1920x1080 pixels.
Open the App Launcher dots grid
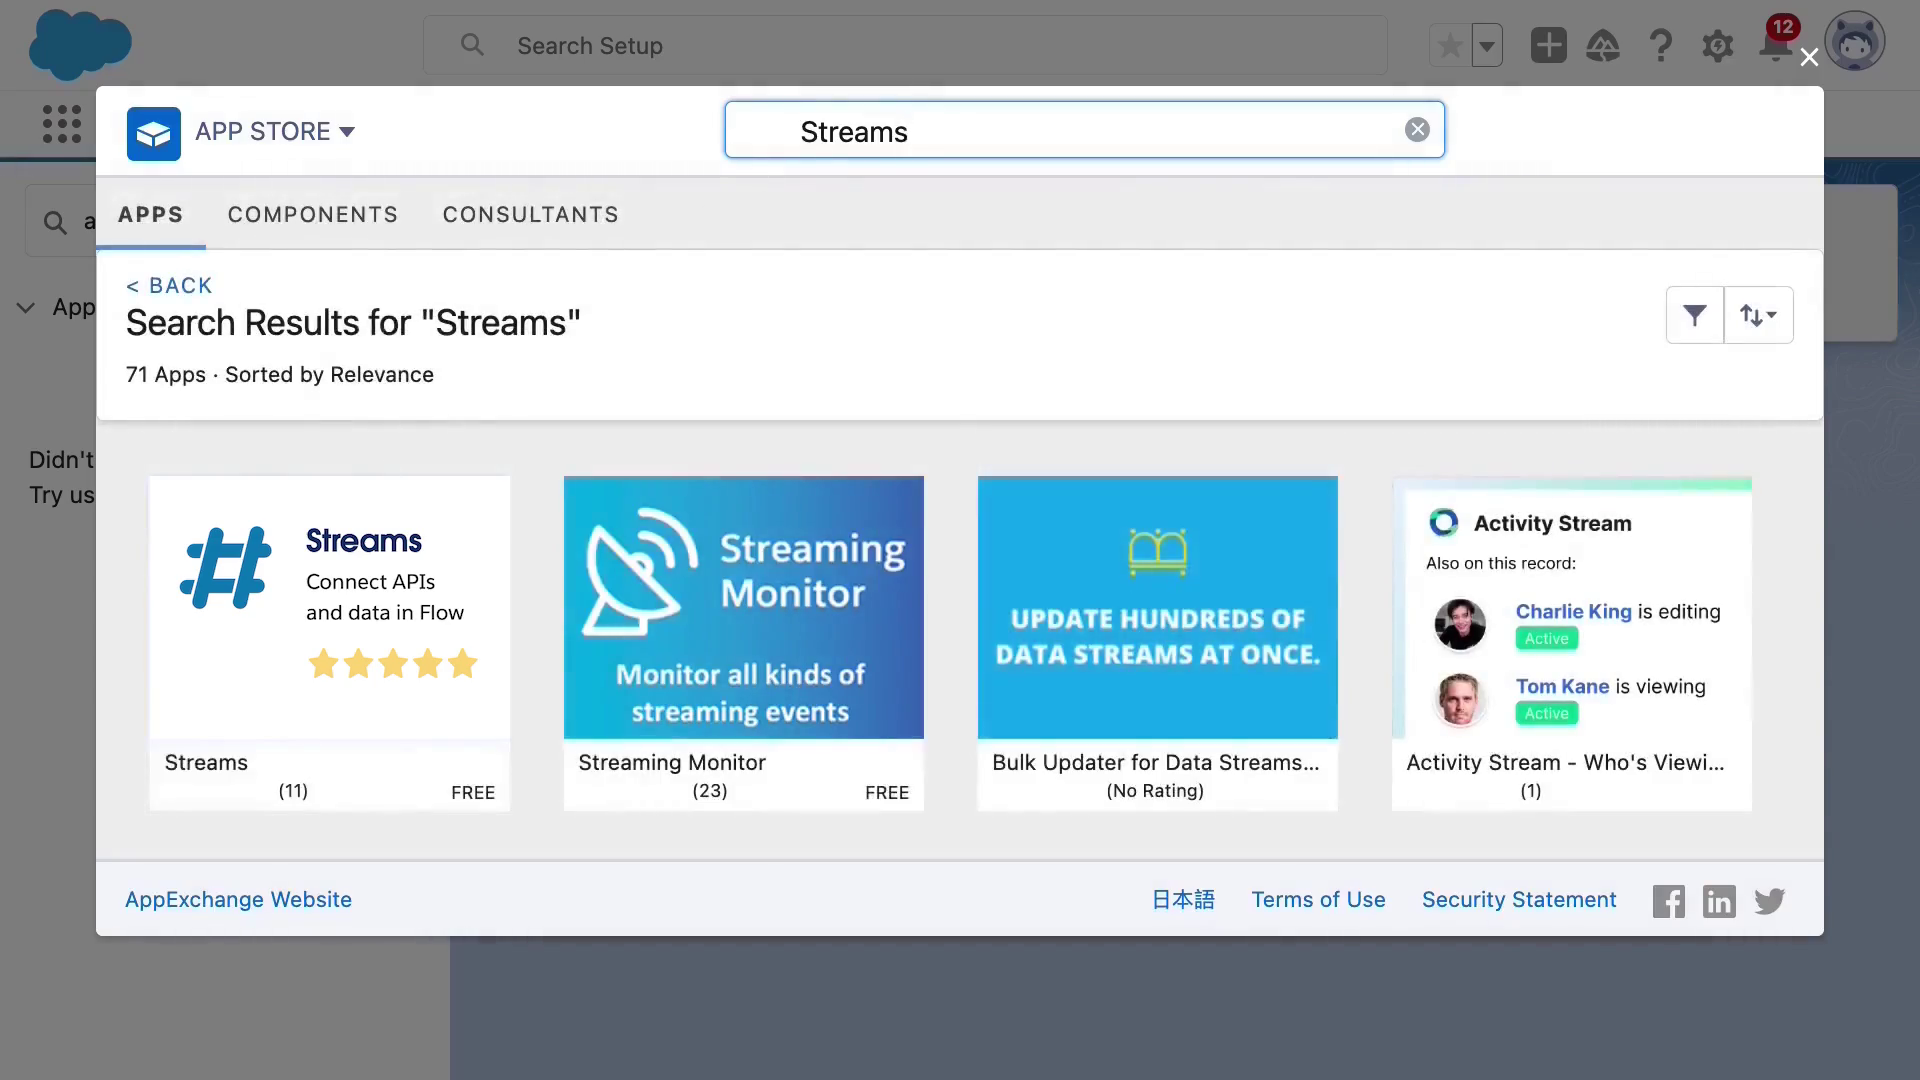(62, 124)
